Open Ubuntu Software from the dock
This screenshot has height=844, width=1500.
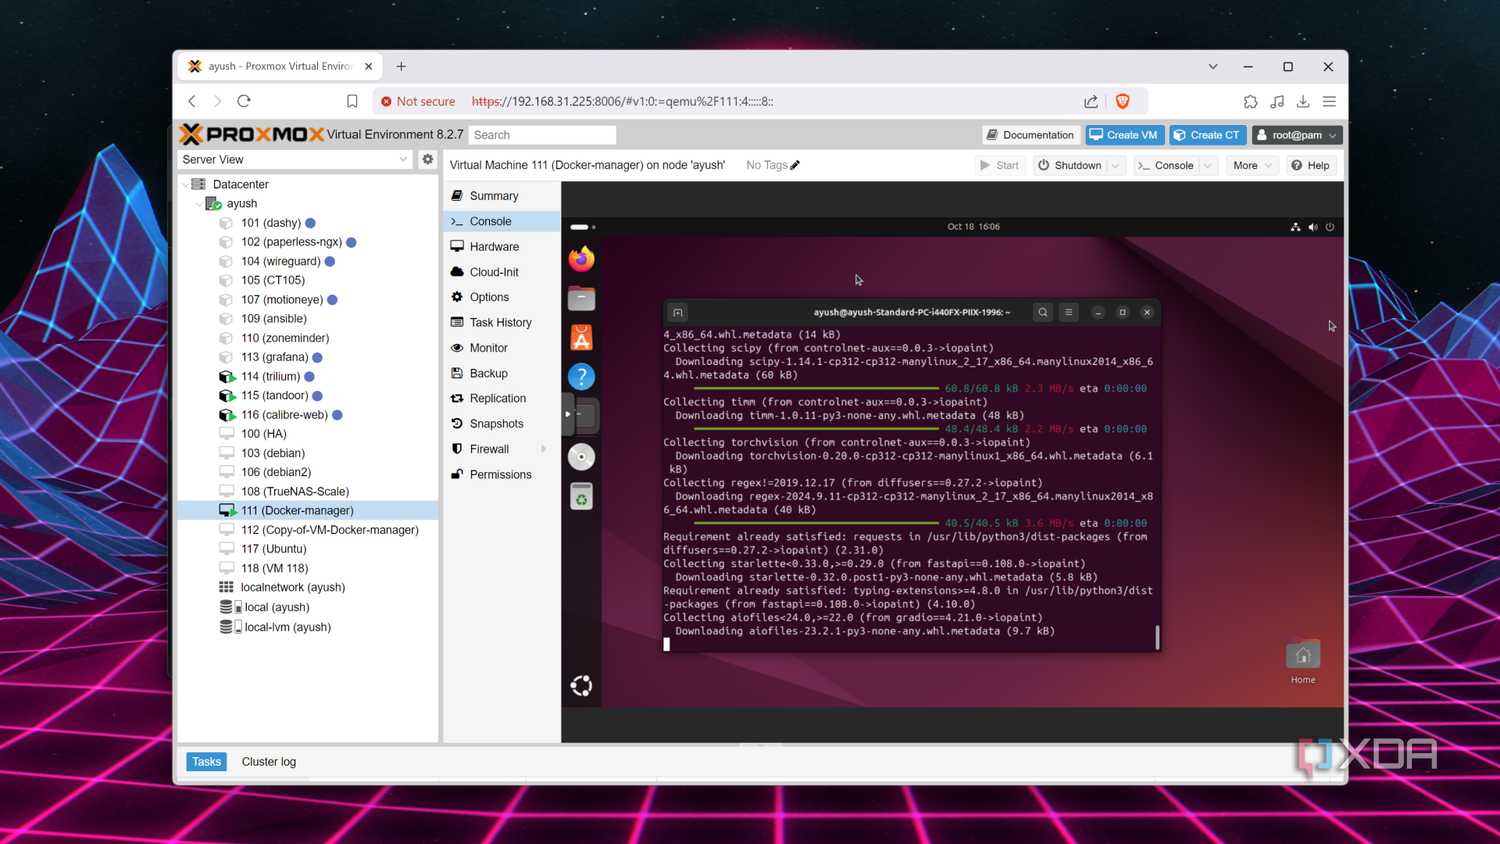tap(581, 337)
